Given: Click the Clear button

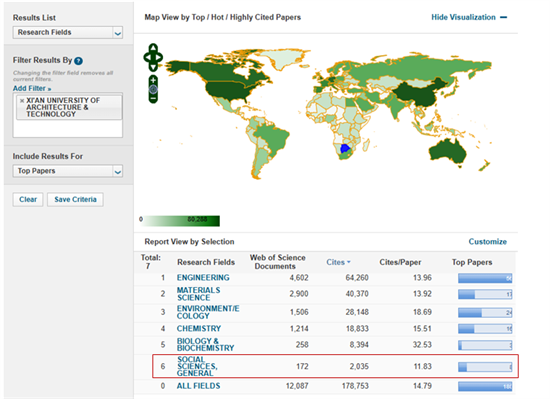Looking at the screenshot, I should (28, 200).
